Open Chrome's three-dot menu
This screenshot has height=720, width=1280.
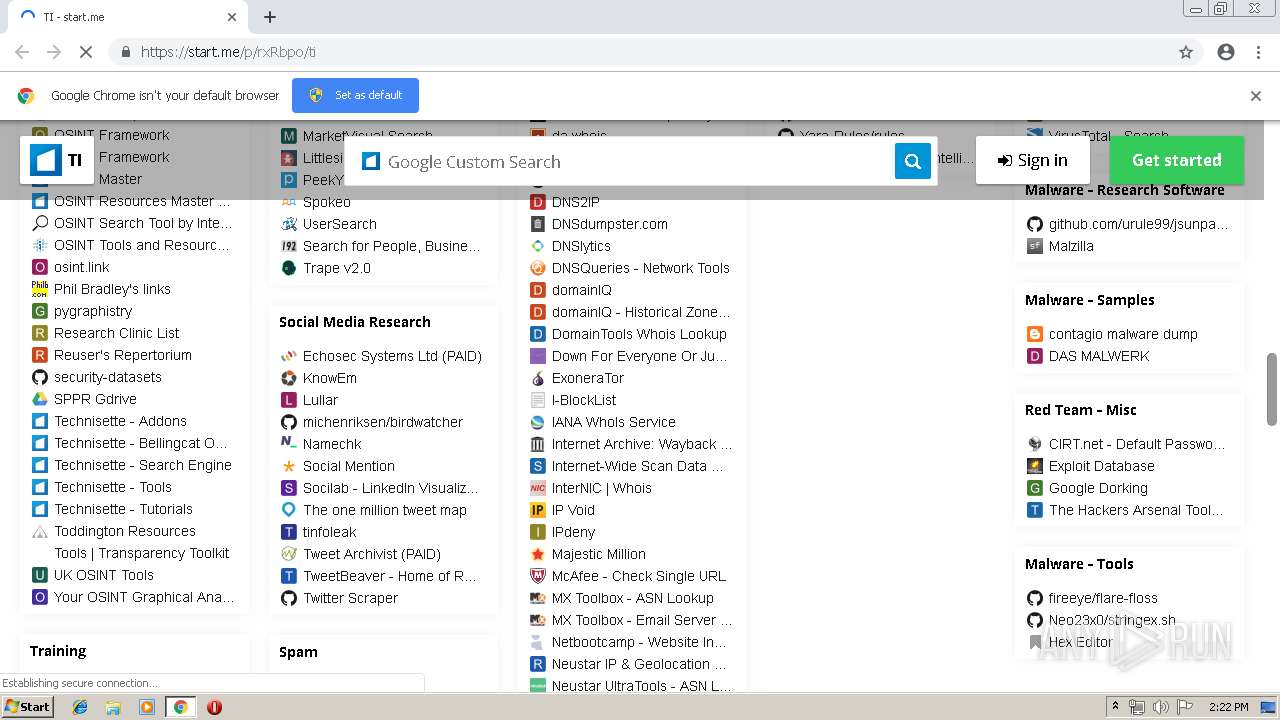click(1258, 52)
